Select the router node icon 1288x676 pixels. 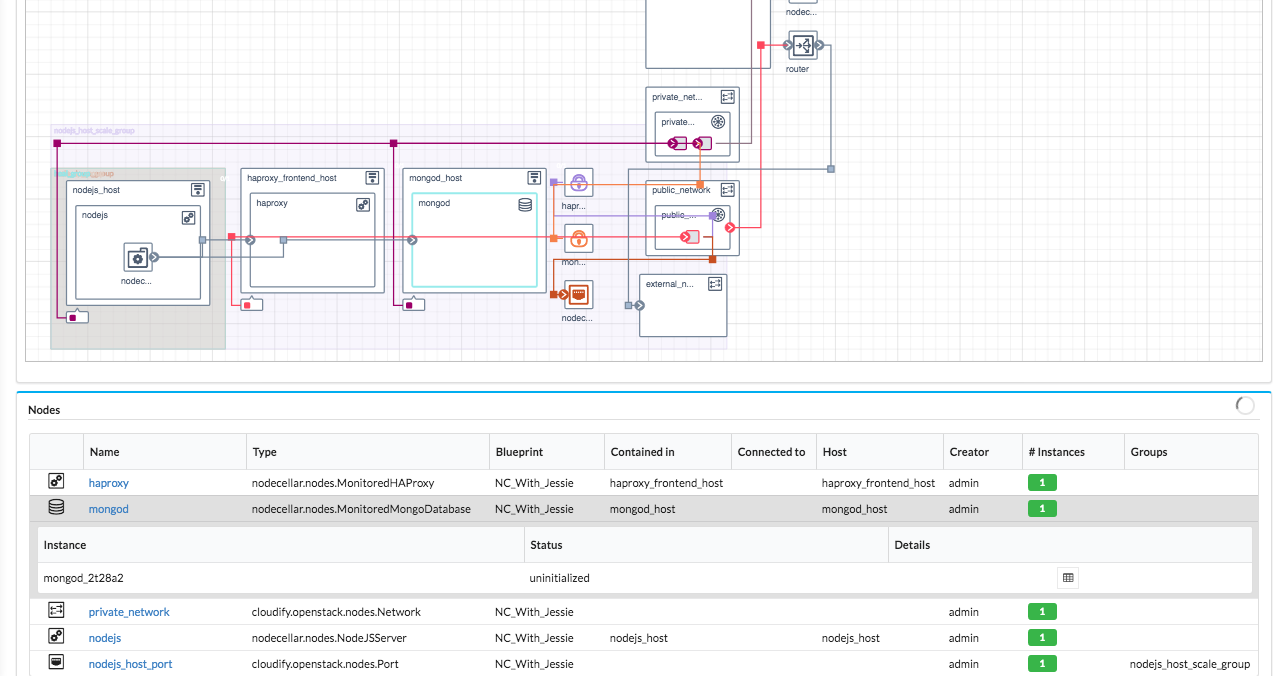pos(803,46)
